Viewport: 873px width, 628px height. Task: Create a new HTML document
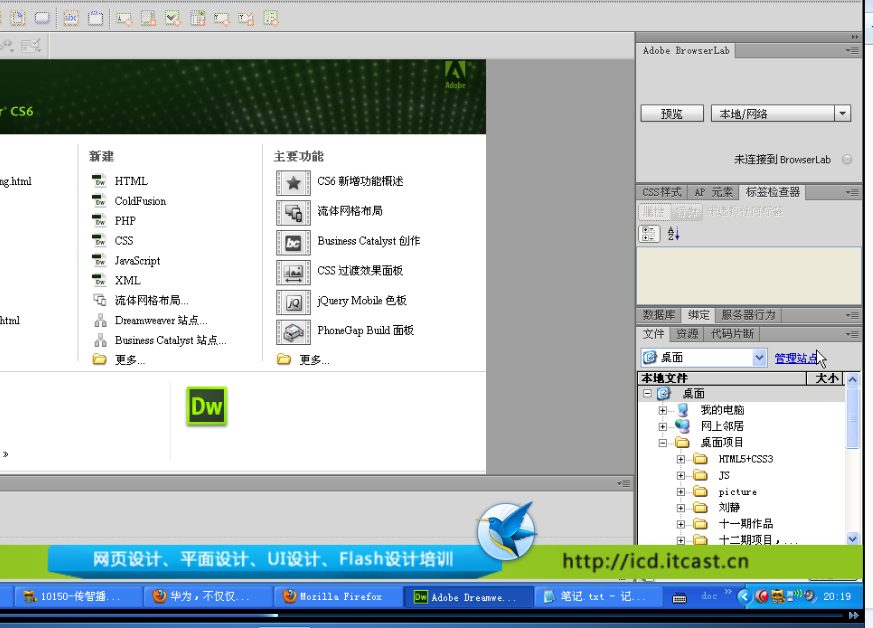(x=131, y=181)
